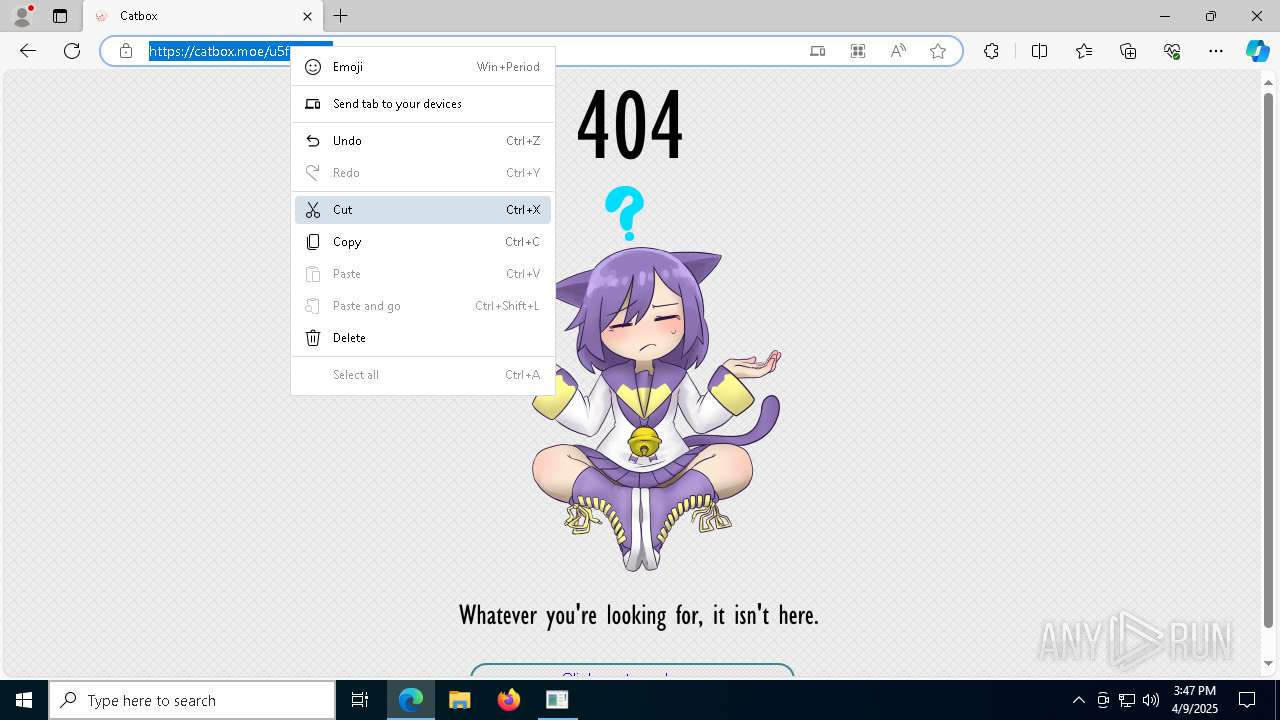
Task: Open the Collections icon
Action: coord(1128,51)
